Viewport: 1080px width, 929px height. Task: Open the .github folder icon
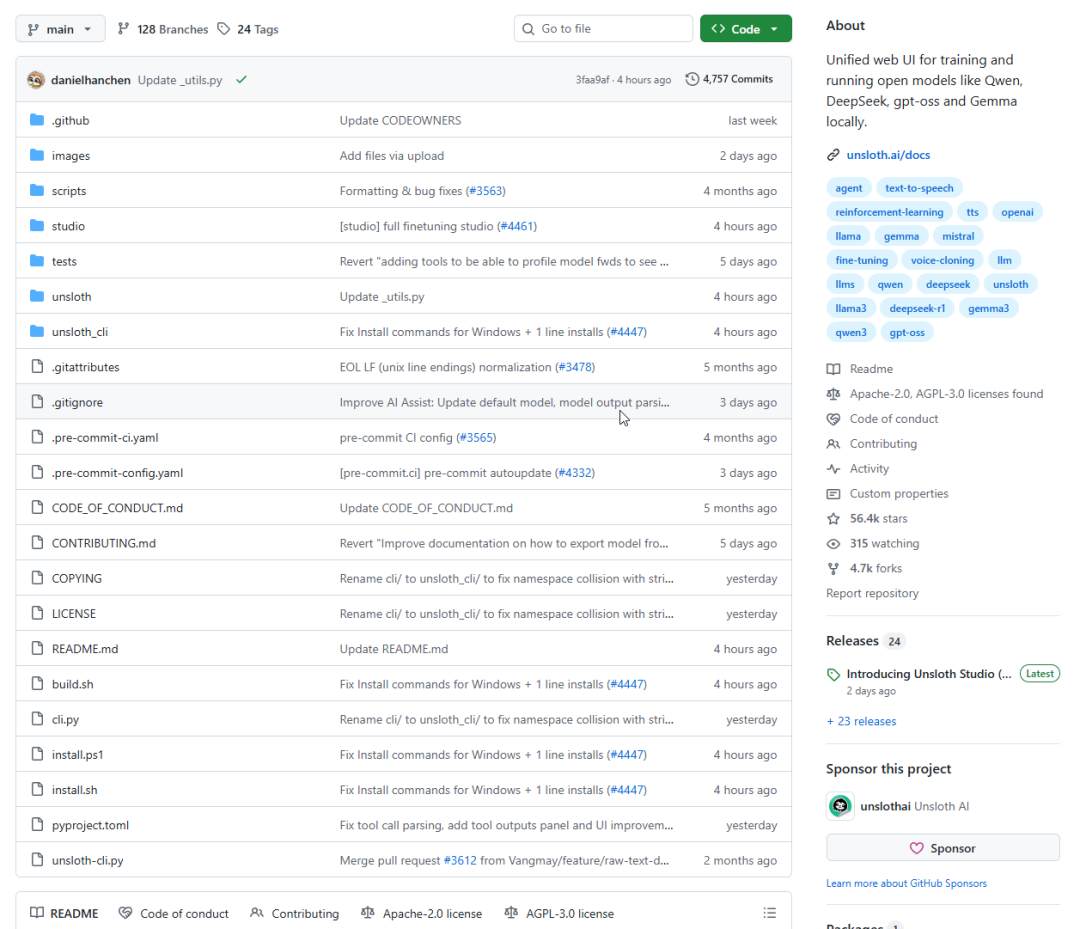37,121
